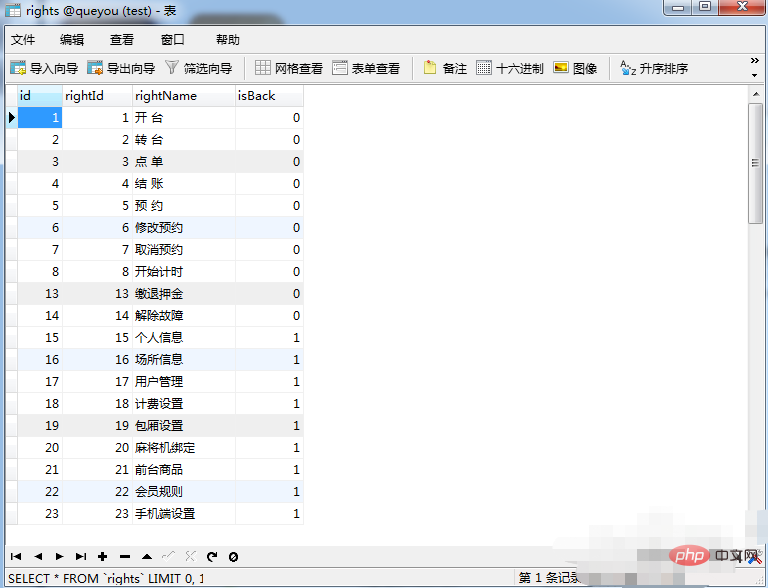Open the Filter Wizard (筛选向导)
This screenshot has height=588, width=768.
[198, 68]
